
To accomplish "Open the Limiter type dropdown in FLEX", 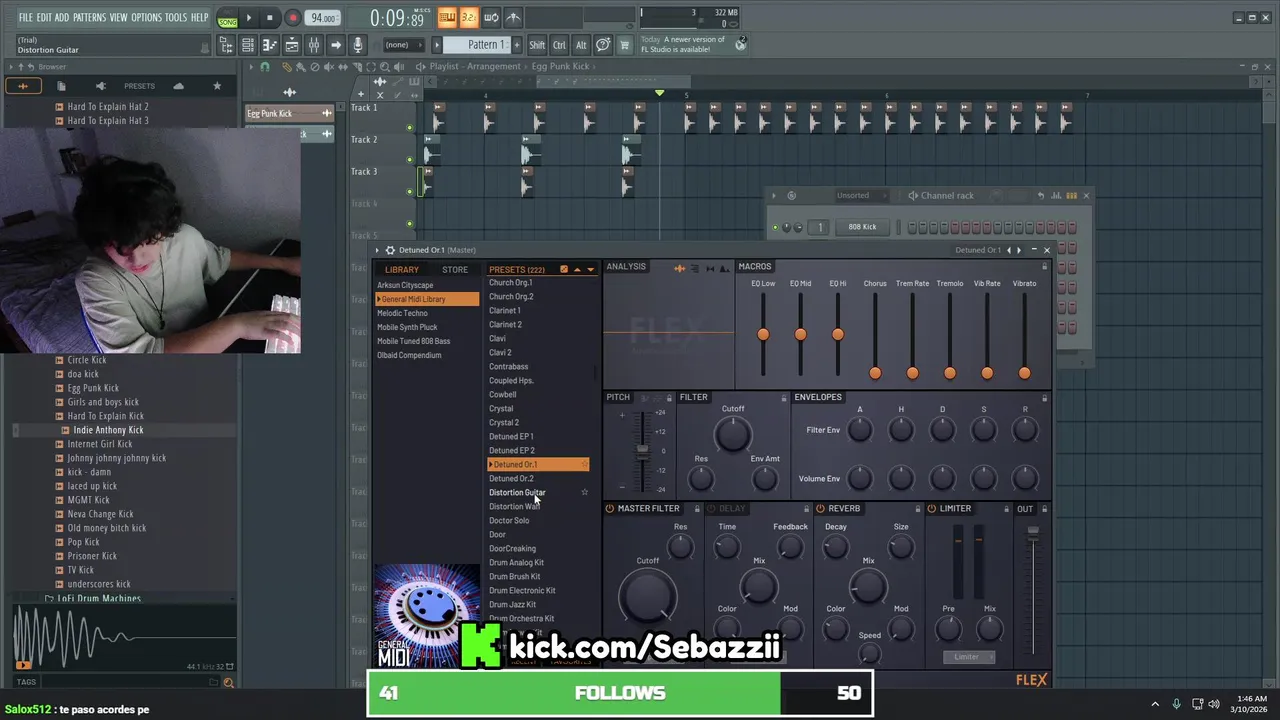I will pos(967,657).
